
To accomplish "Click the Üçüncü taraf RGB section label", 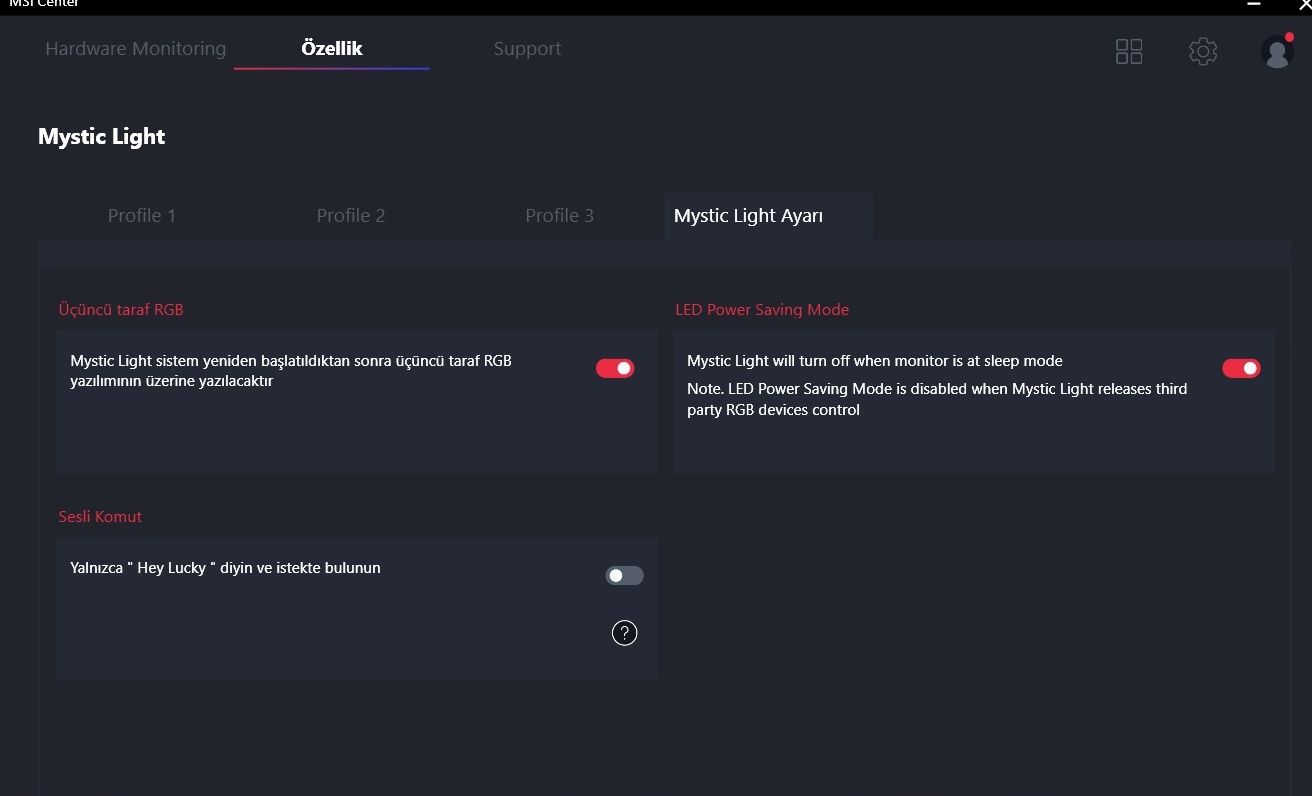I will 121,309.
